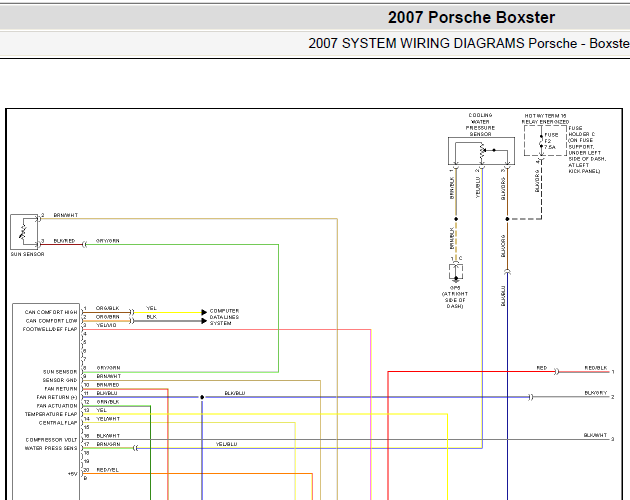Select 'TEMPERATURE FLAP' pin label
Viewport: 630px width, 500px height.
pyautogui.click(x=51, y=414)
